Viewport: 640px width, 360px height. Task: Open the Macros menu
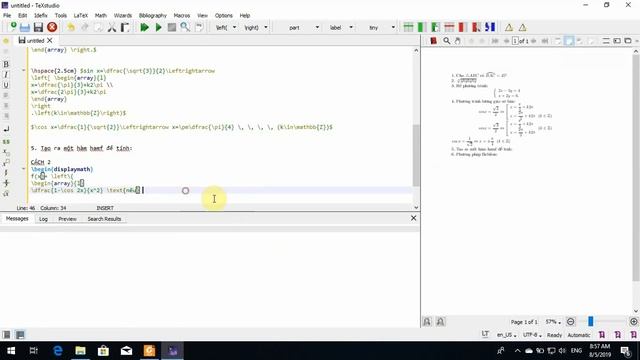(182, 16)
